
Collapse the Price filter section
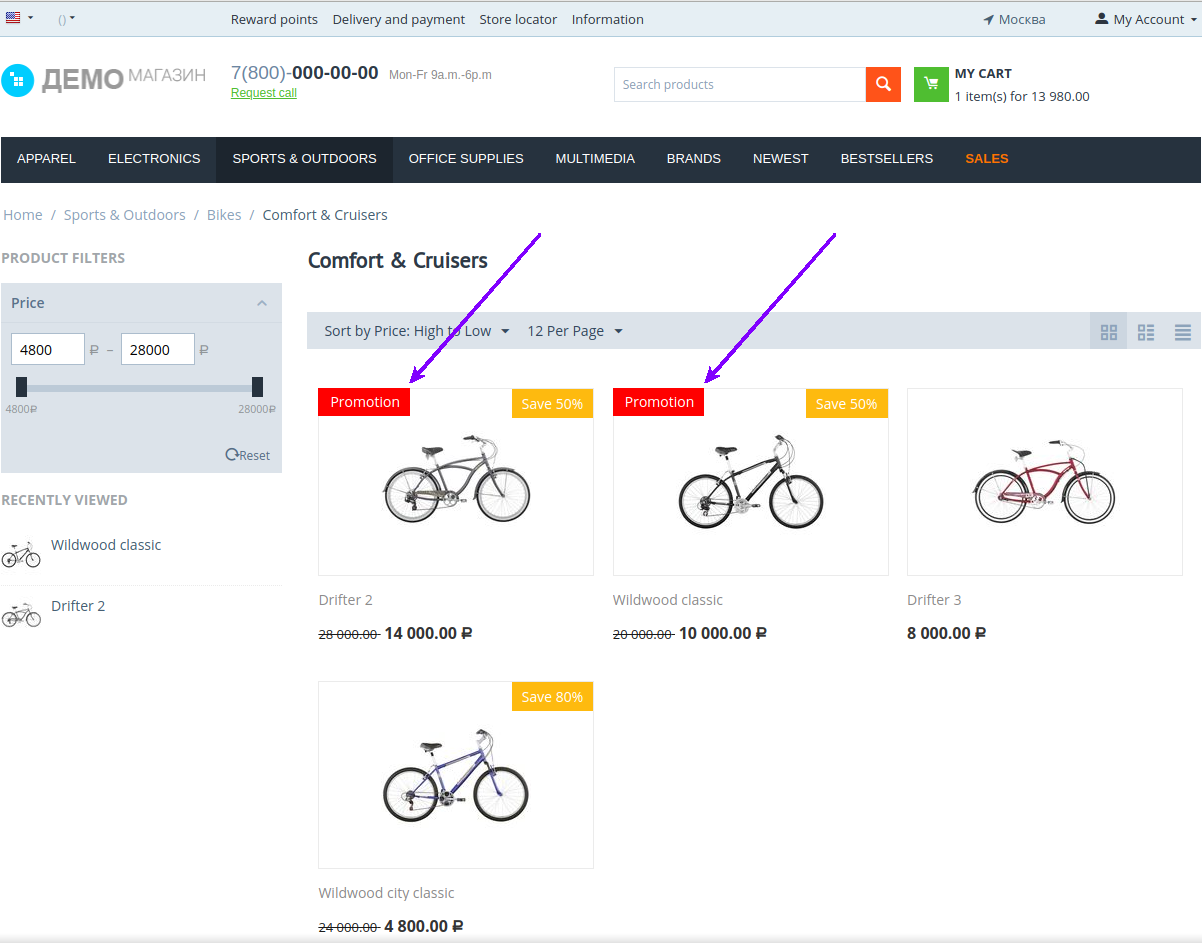tap(262, 303)
